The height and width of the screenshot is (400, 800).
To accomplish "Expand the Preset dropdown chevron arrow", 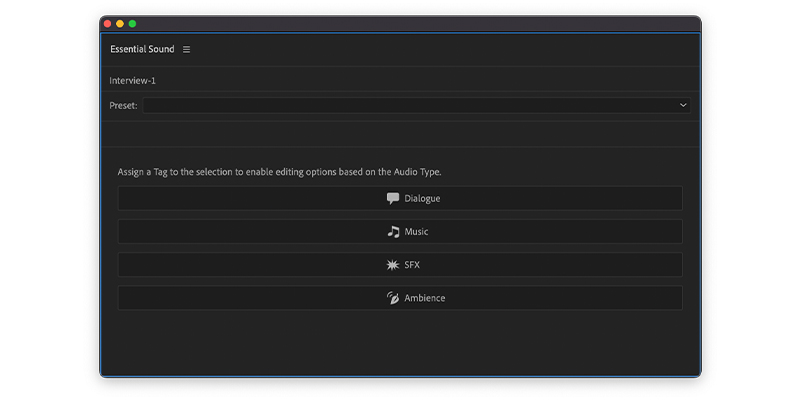I will coord(683,105).
